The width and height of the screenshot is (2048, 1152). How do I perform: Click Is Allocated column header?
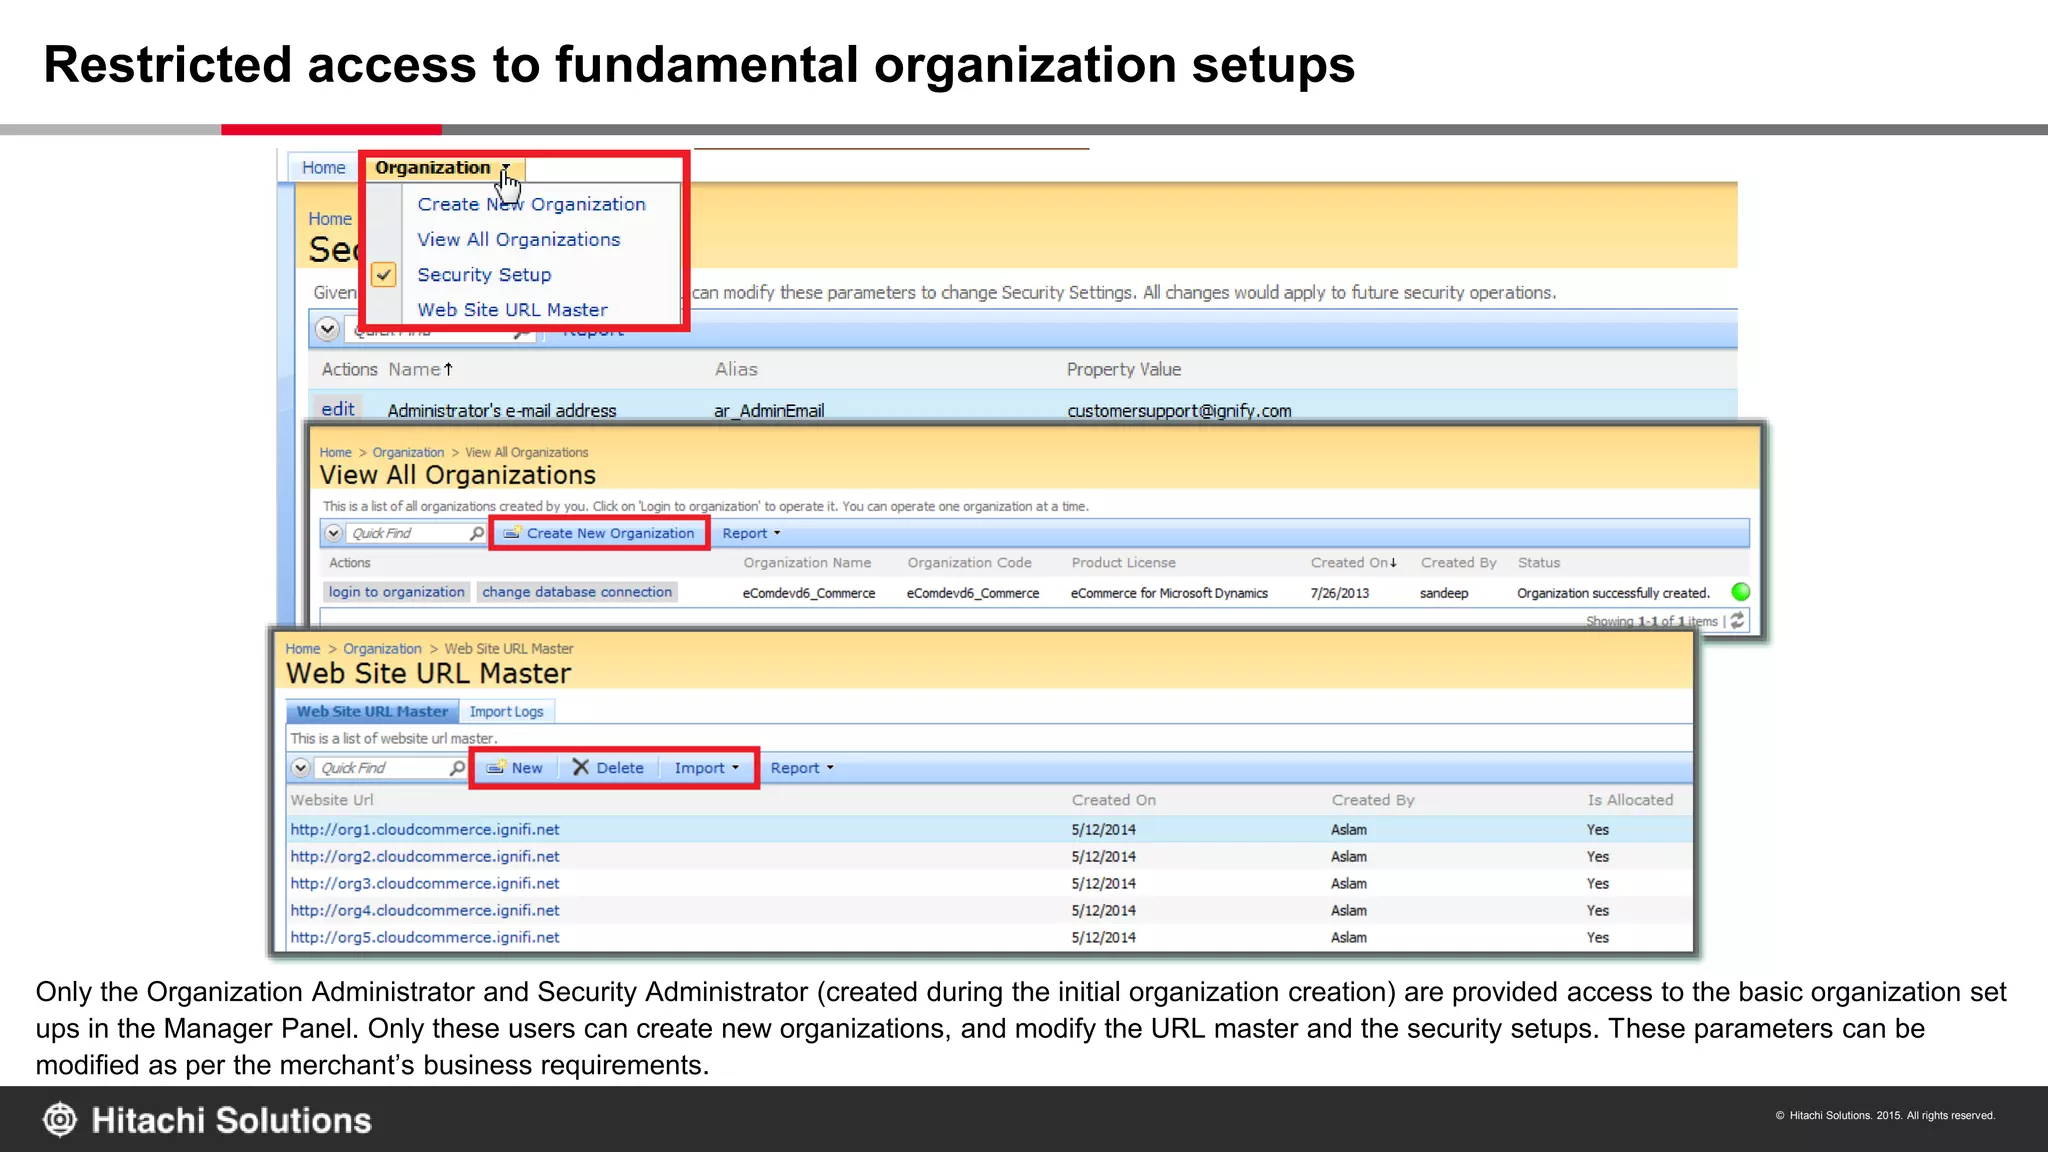(x=1630, y=800)
